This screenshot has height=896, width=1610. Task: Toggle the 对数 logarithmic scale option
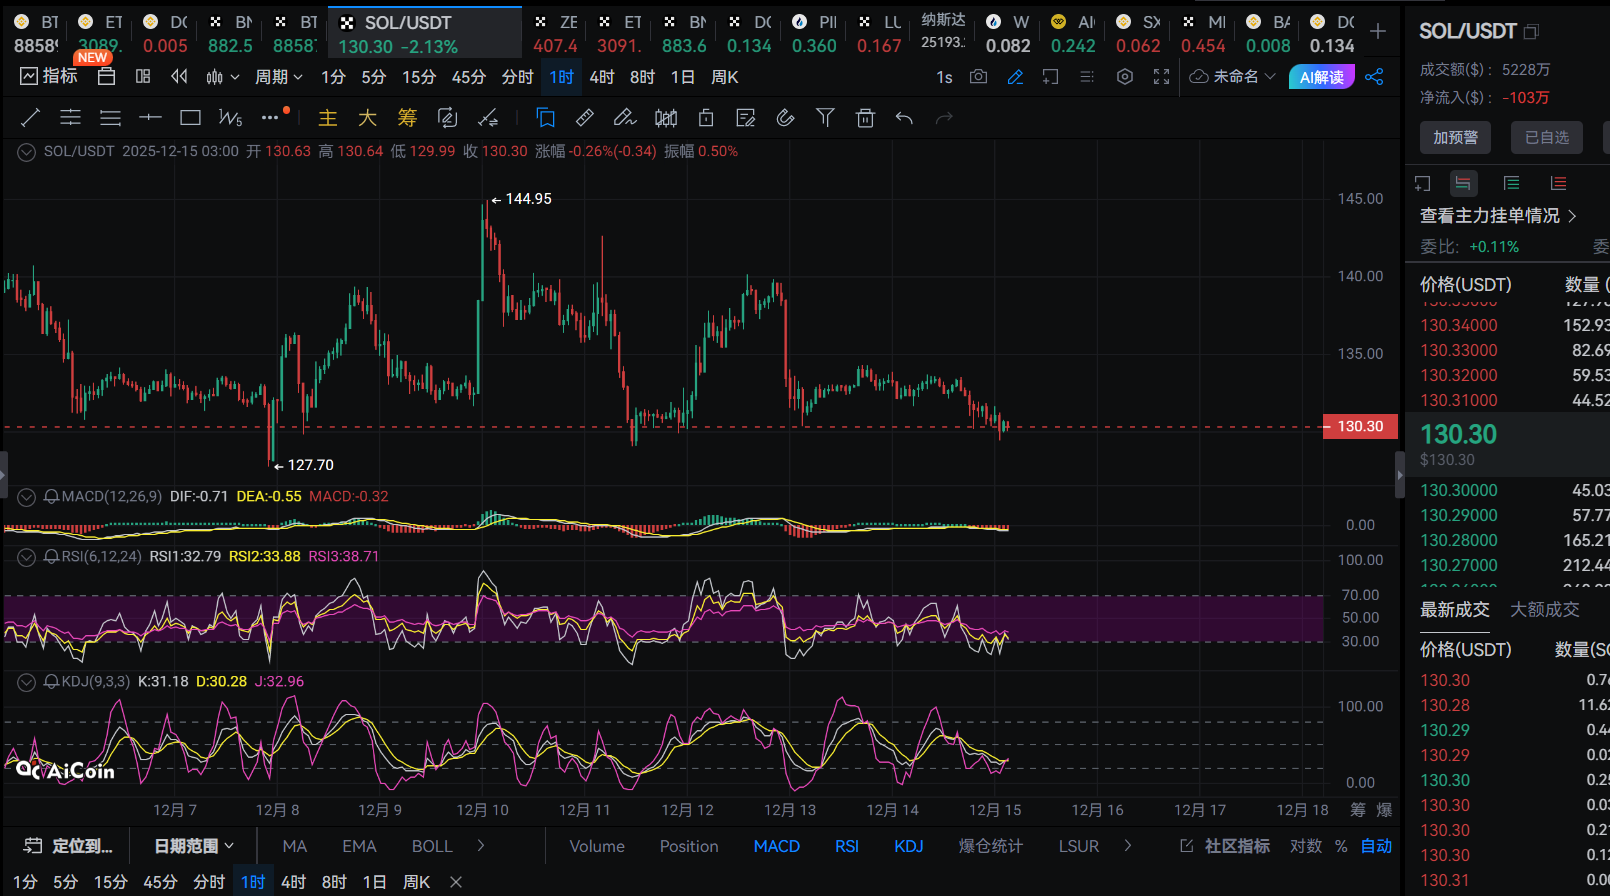1305,846
